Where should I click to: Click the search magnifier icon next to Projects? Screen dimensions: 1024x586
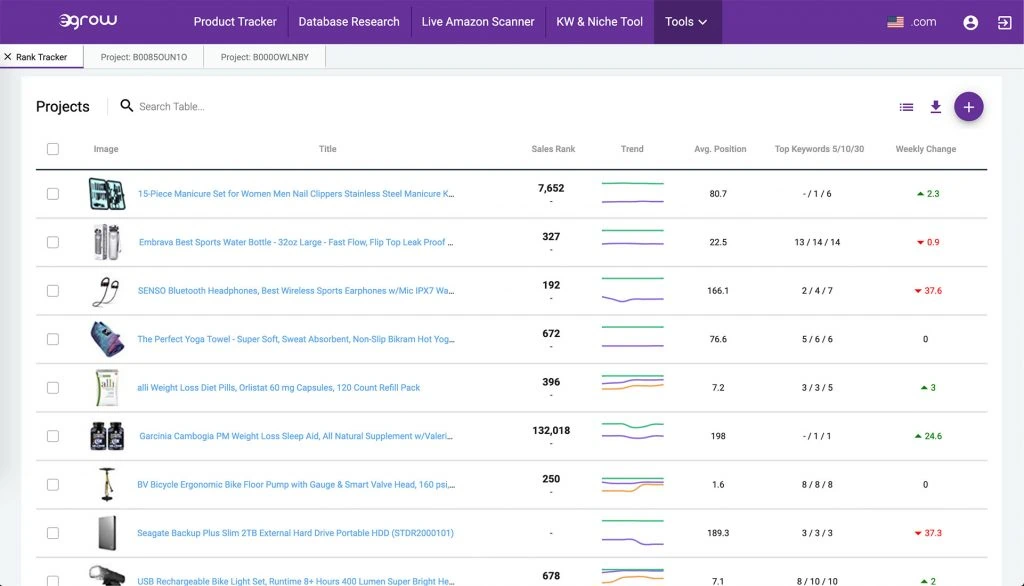tap(125, 105)
